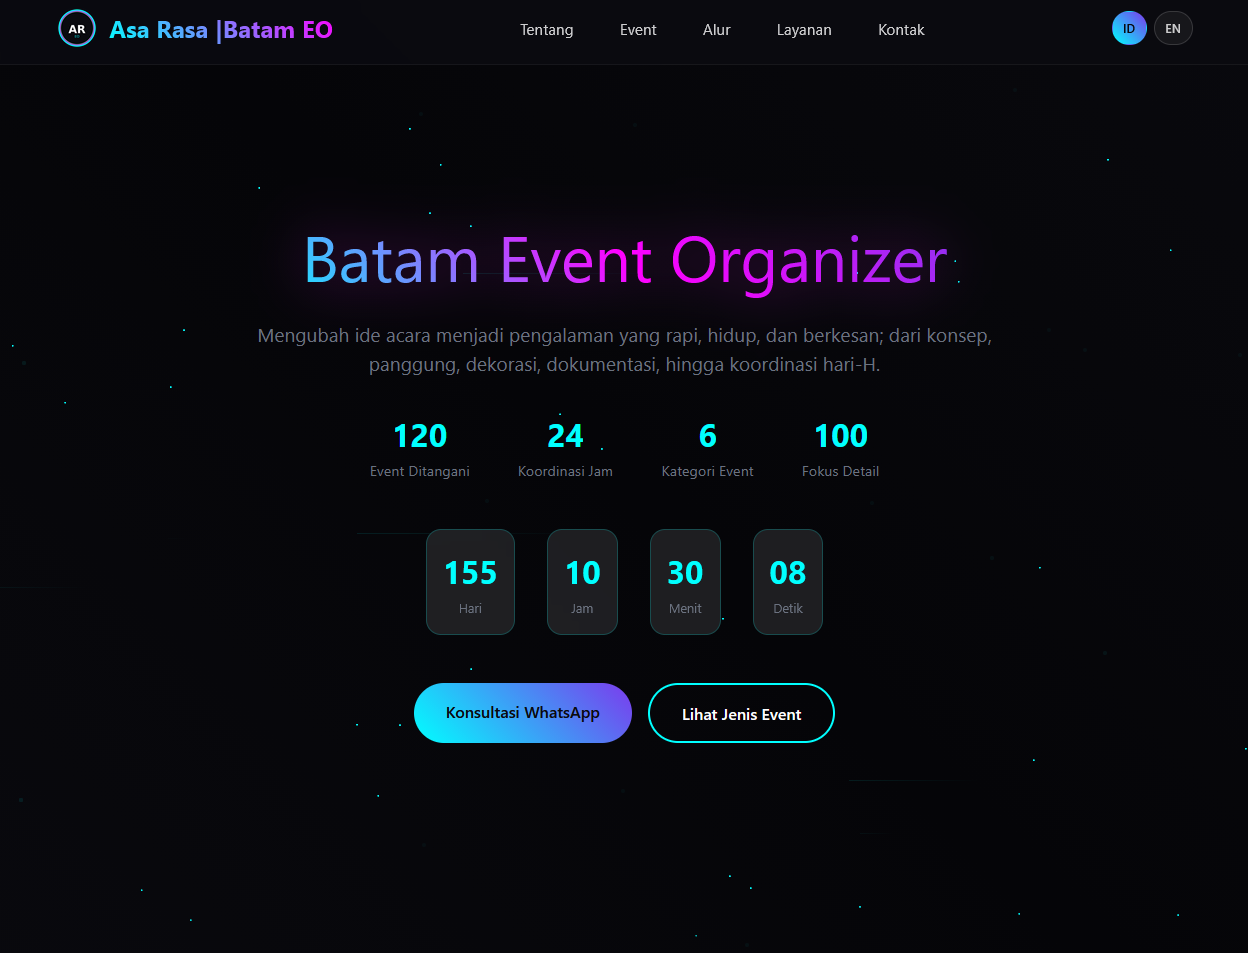Click the Batam Event Organizer heading
This screenshot has width=1248, height=953.
coord(625,262)
